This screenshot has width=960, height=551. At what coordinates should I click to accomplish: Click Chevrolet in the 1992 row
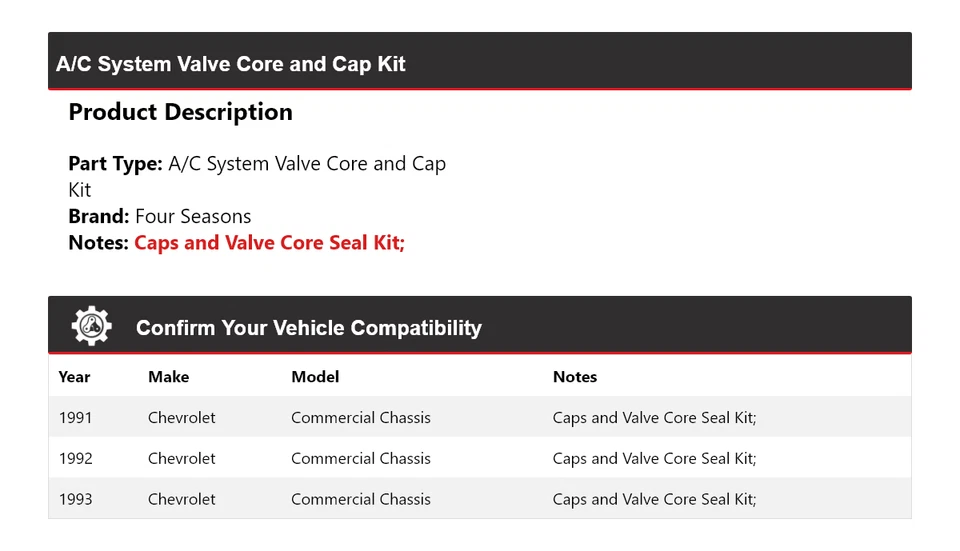(x=181, y=458)
